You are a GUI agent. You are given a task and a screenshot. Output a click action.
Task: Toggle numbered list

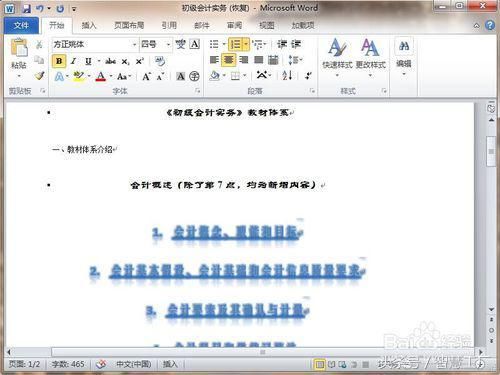236,44
